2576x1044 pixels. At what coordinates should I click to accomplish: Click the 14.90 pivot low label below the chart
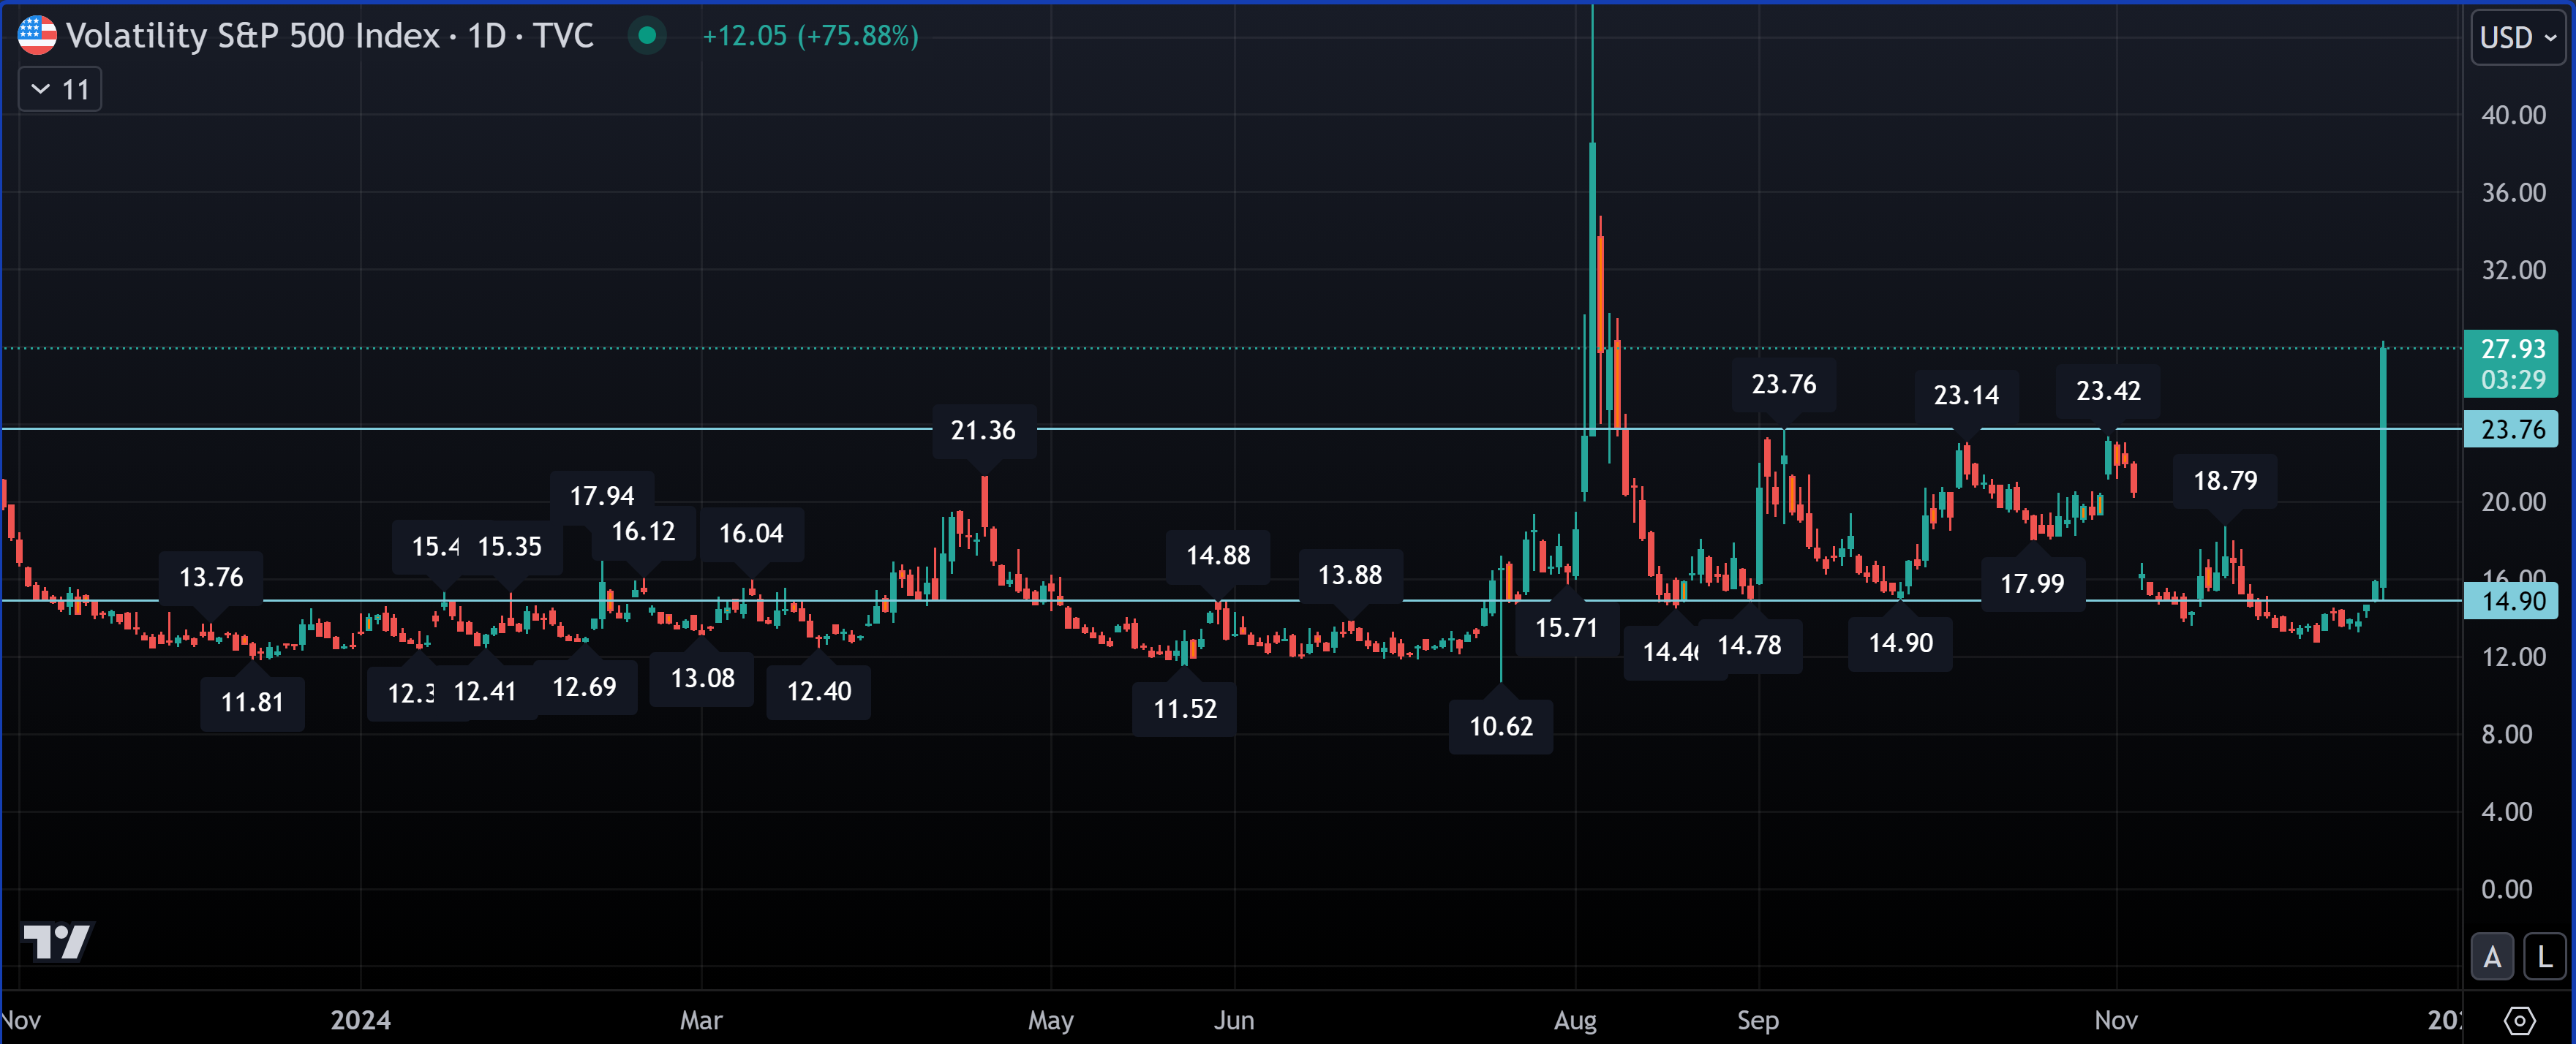[x=1901, y=644]
